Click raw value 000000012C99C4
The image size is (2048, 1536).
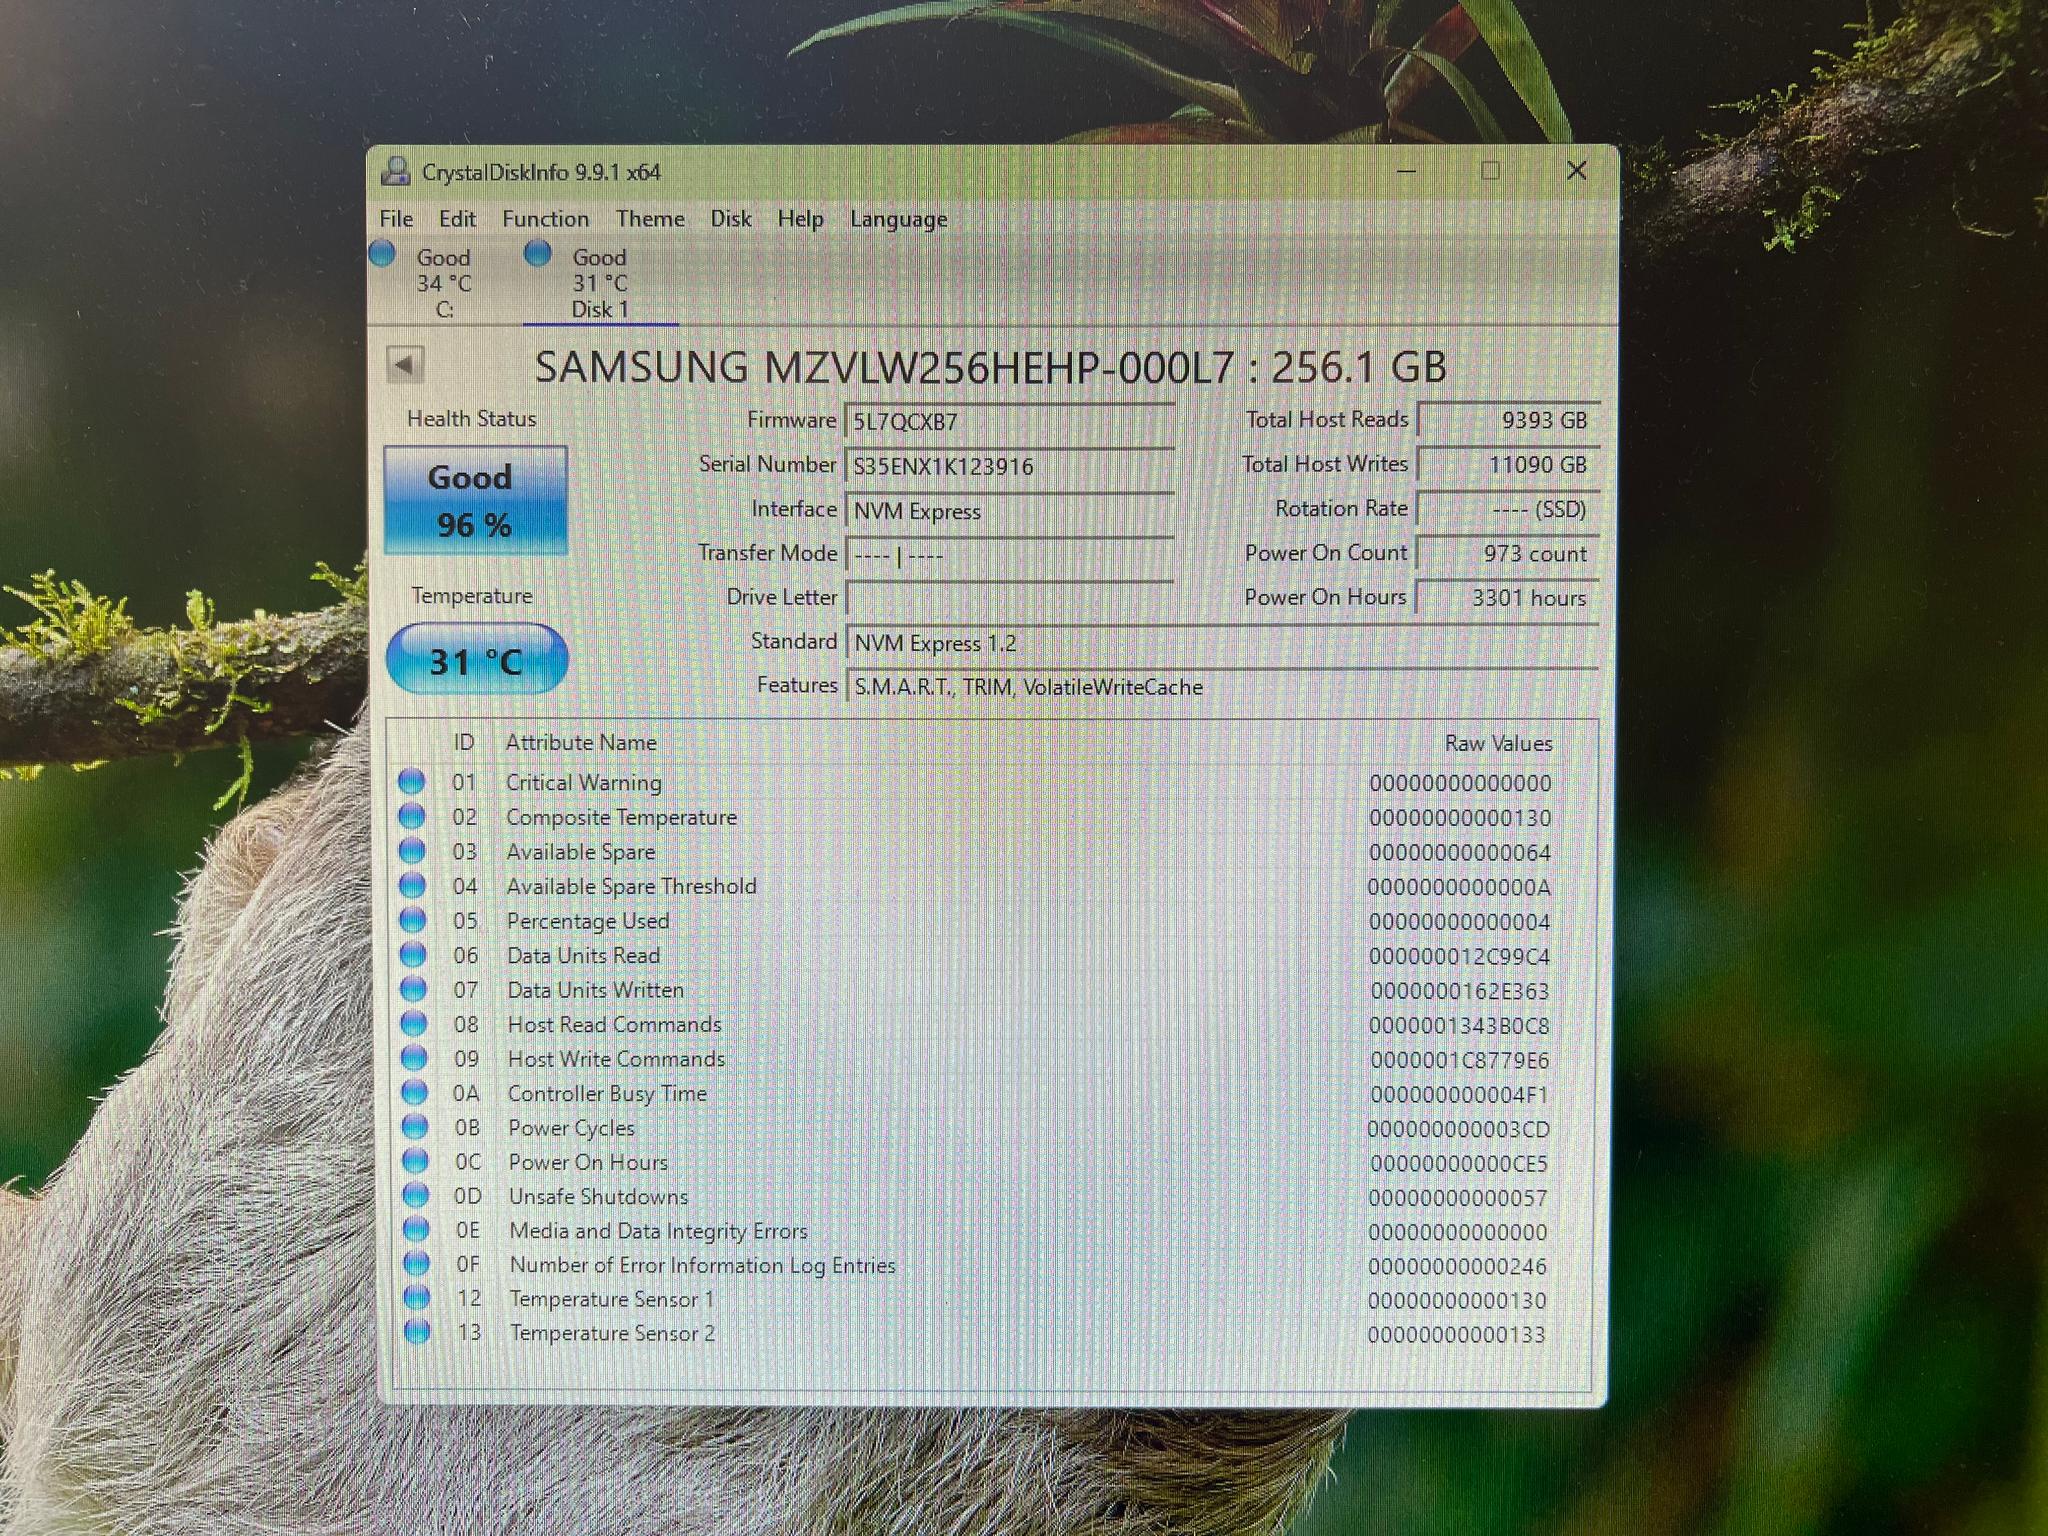pyautogui.click(x=1459, y=956)
